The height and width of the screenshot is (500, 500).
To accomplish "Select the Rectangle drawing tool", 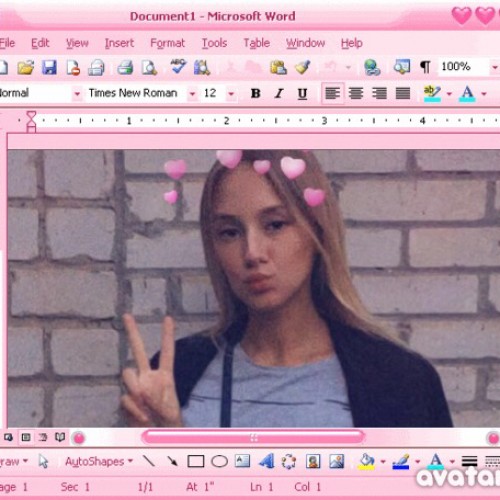I will [x=196, y=462].
